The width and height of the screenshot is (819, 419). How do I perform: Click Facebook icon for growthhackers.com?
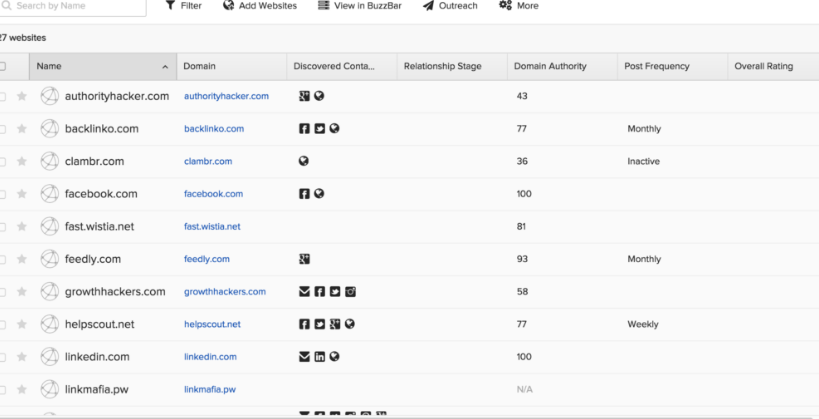[320, 292]
